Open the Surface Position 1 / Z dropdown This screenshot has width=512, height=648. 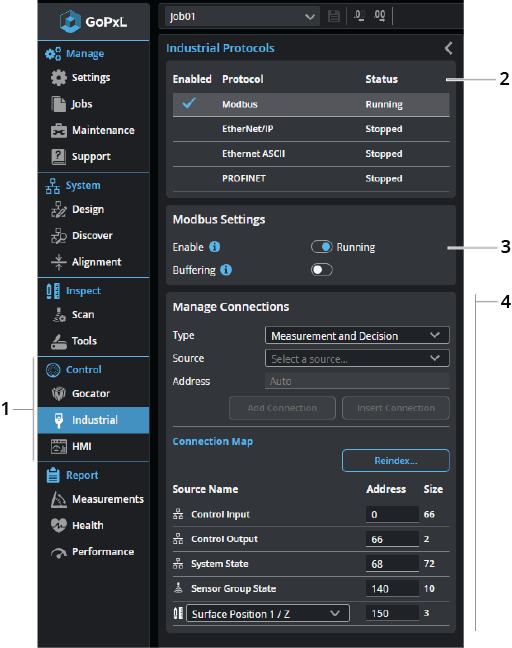click(268, 613)
